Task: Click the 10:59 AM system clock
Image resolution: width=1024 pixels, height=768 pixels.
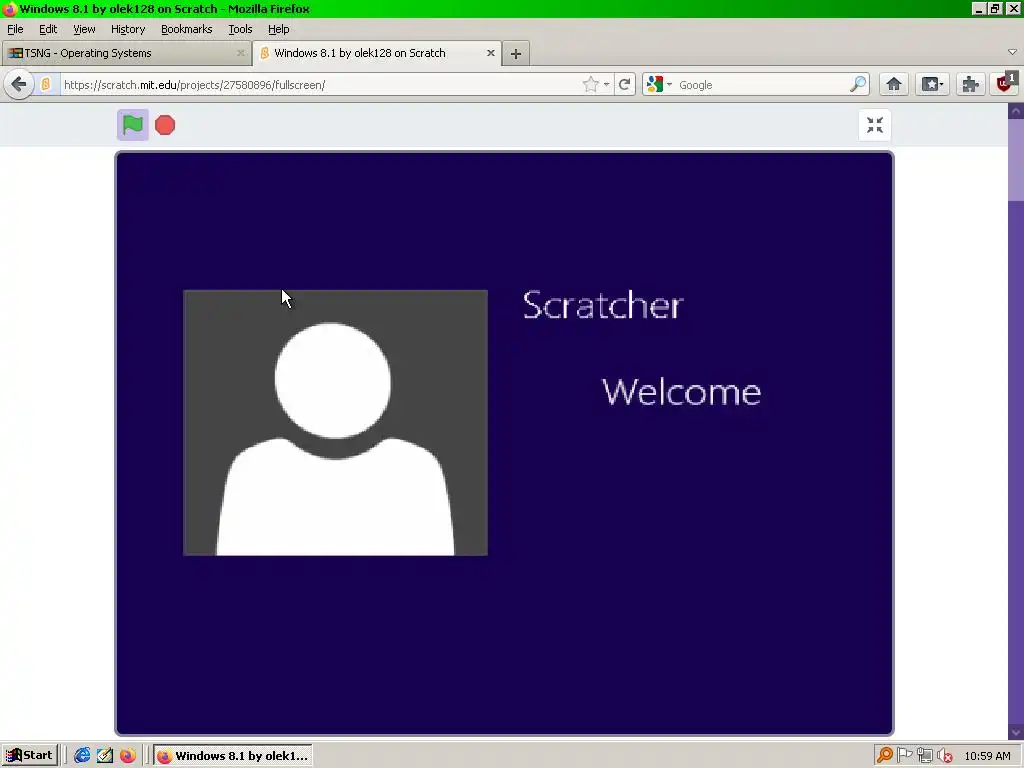Action: [987, 756]
